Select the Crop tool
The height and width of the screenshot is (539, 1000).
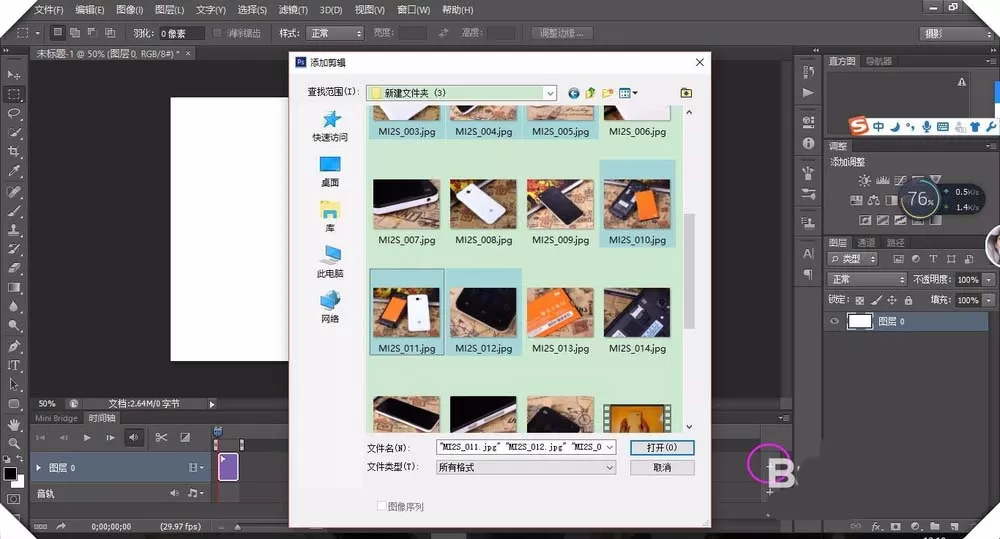coord(13,152)
